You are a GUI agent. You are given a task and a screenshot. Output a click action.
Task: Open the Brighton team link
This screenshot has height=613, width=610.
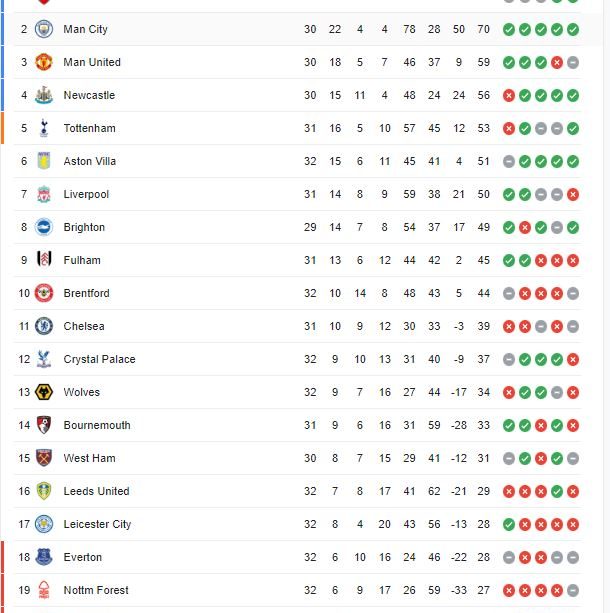pyautogui.click(x=84, y=227)
